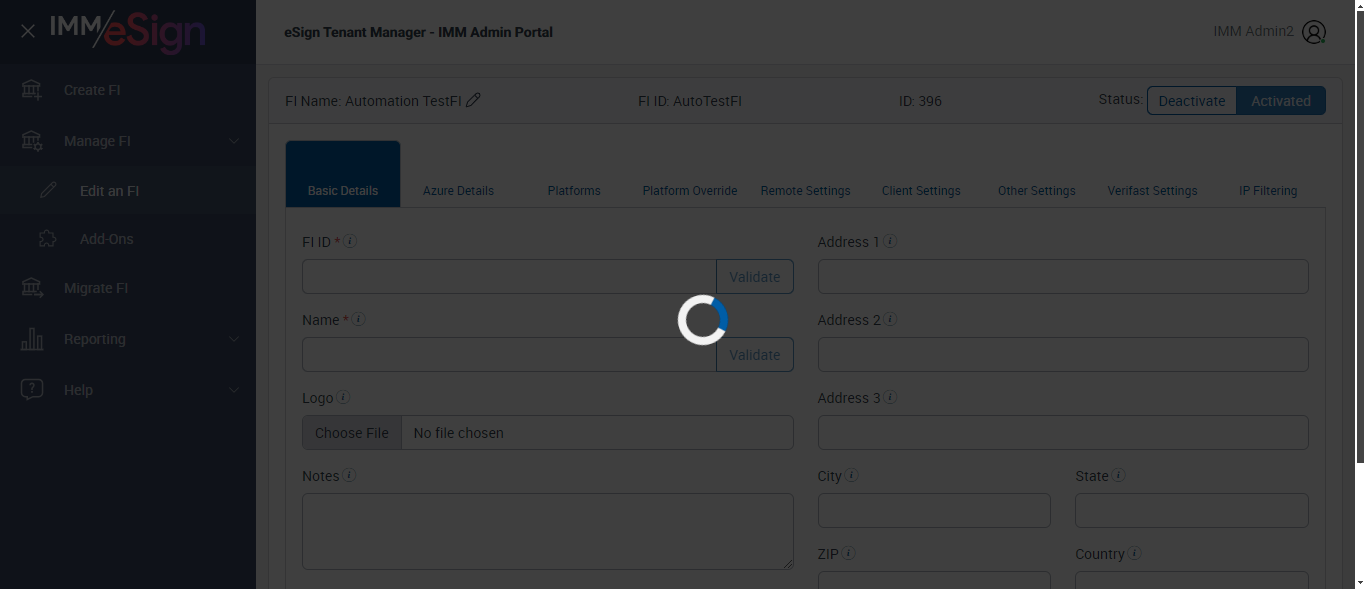Screen dimensions: 1366x589
Task: Click the Create FI bank icon
Action: pos(32,90)
